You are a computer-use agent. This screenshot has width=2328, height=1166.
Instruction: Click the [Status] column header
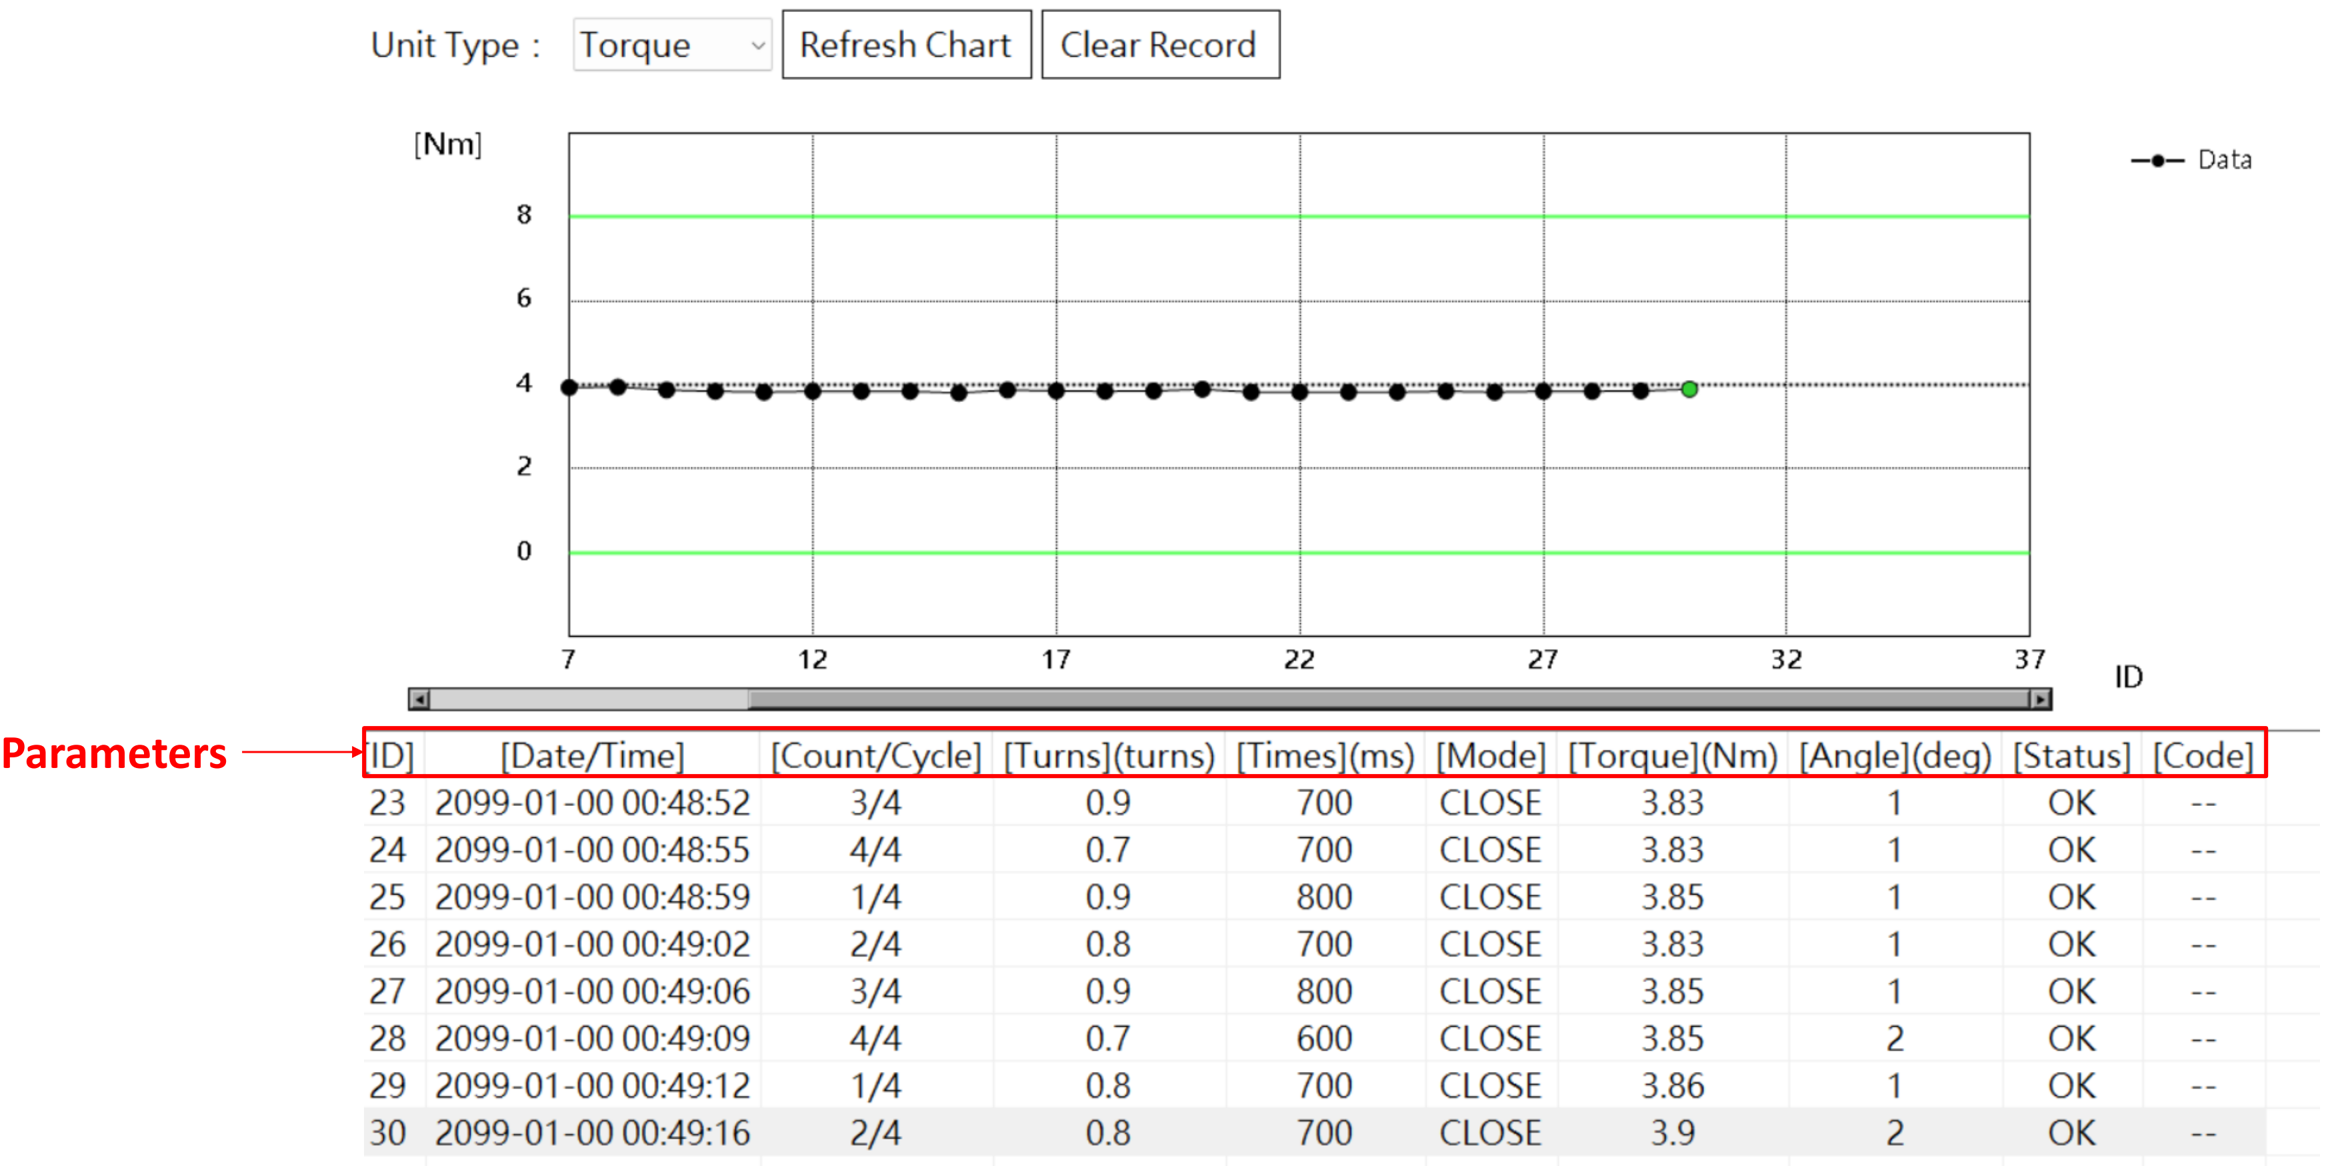[2071, 756]
